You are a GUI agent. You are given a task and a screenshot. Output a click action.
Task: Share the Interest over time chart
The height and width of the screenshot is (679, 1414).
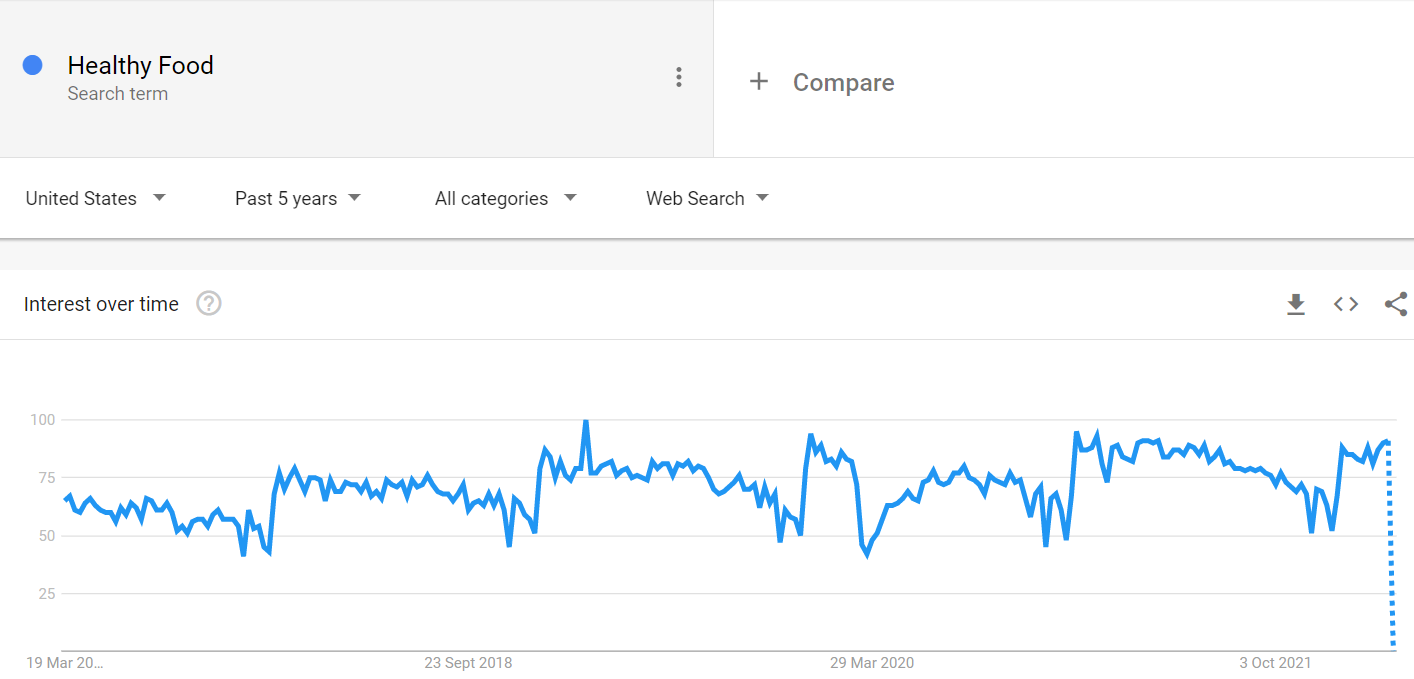tap(1396, 304)
